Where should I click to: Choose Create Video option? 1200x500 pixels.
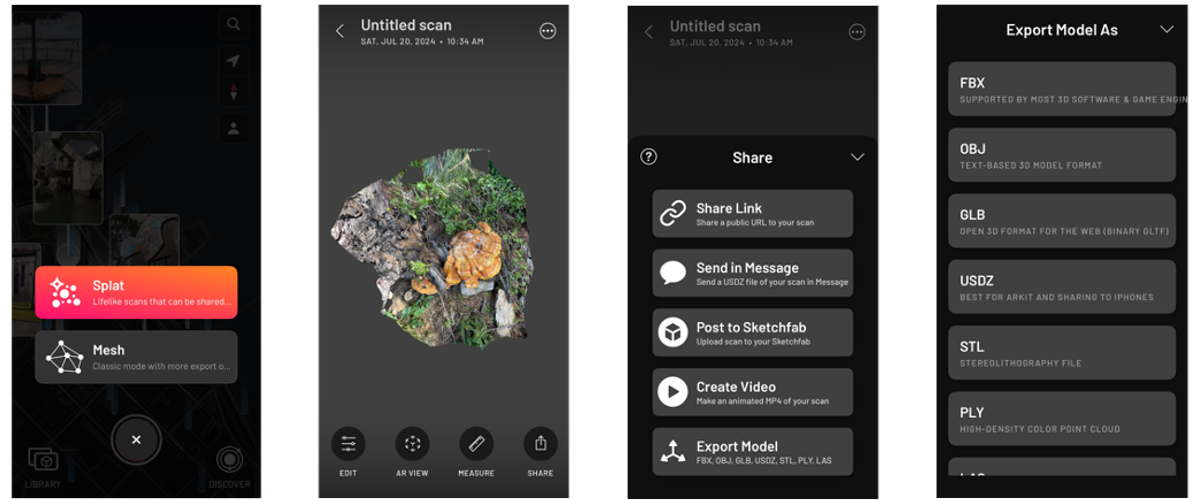(x=753, y=392)
